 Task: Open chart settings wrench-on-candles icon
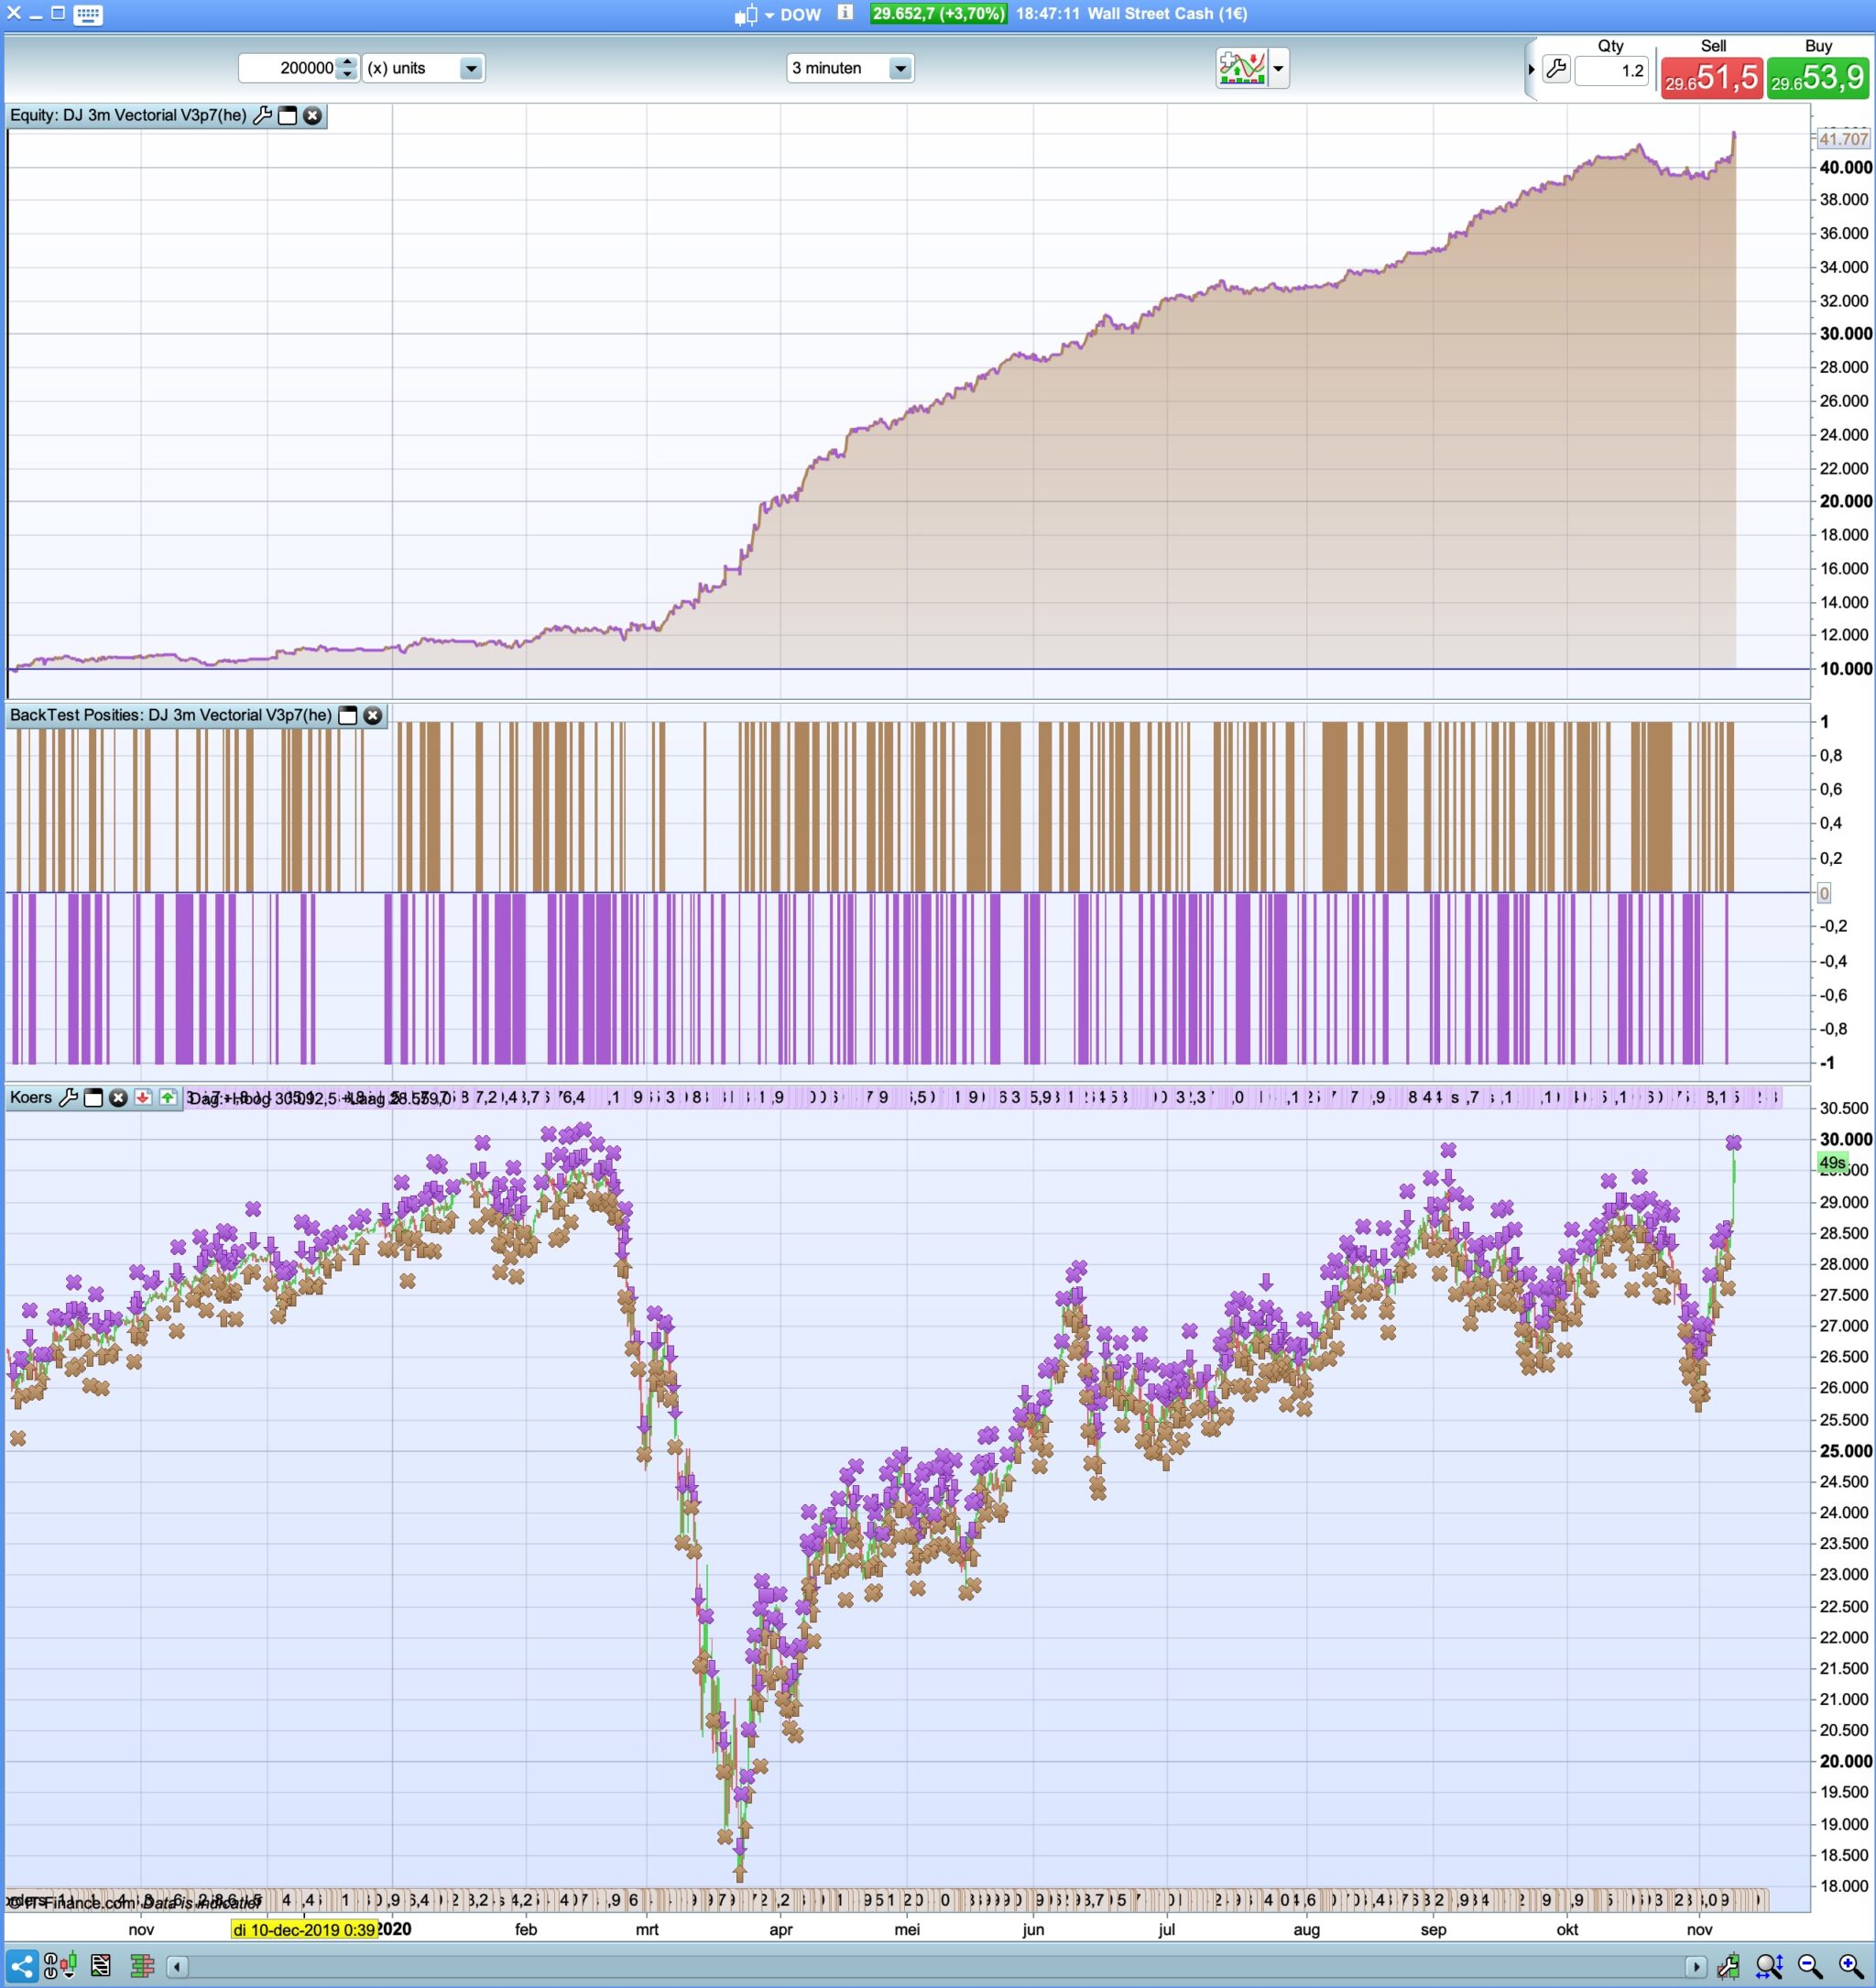pos(1728,1966)
